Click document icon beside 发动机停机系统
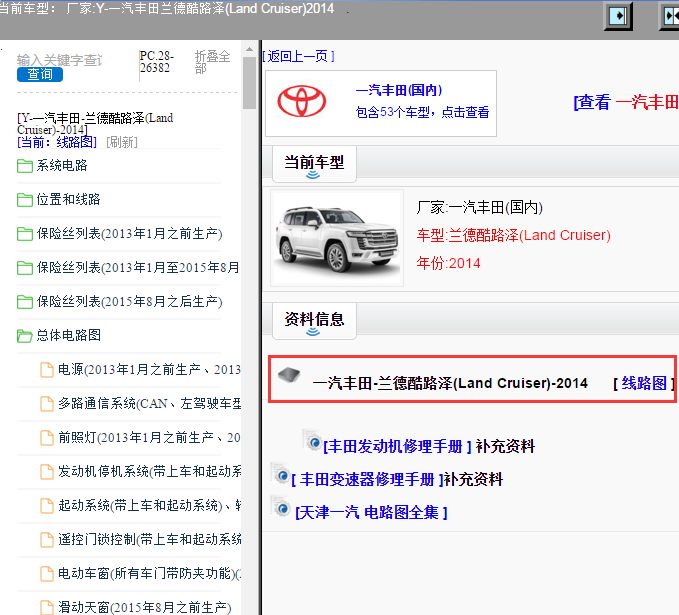 (47, 472)
